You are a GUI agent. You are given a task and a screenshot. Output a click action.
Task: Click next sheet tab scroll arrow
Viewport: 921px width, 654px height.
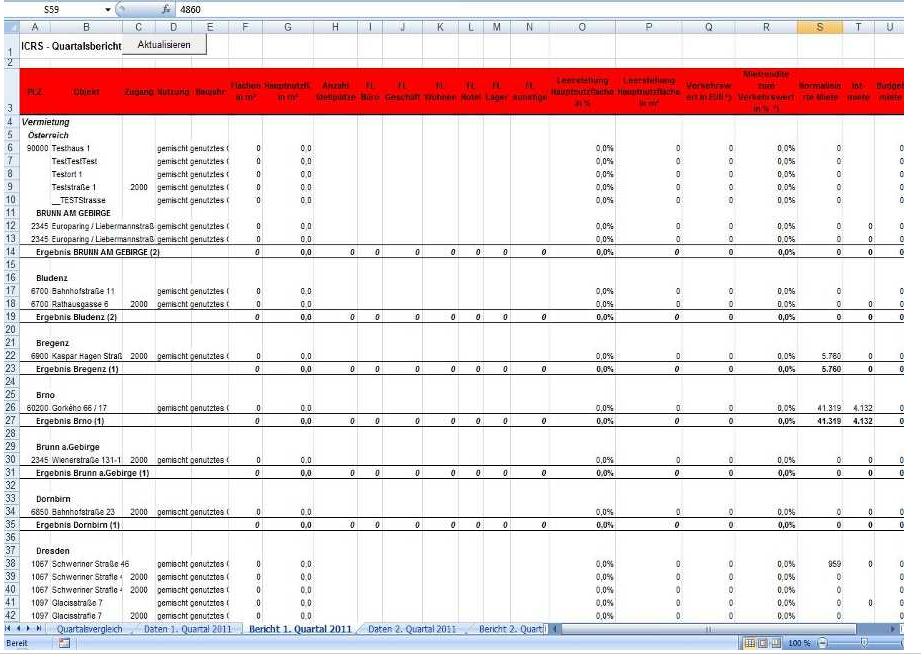[x=28, y=629]
